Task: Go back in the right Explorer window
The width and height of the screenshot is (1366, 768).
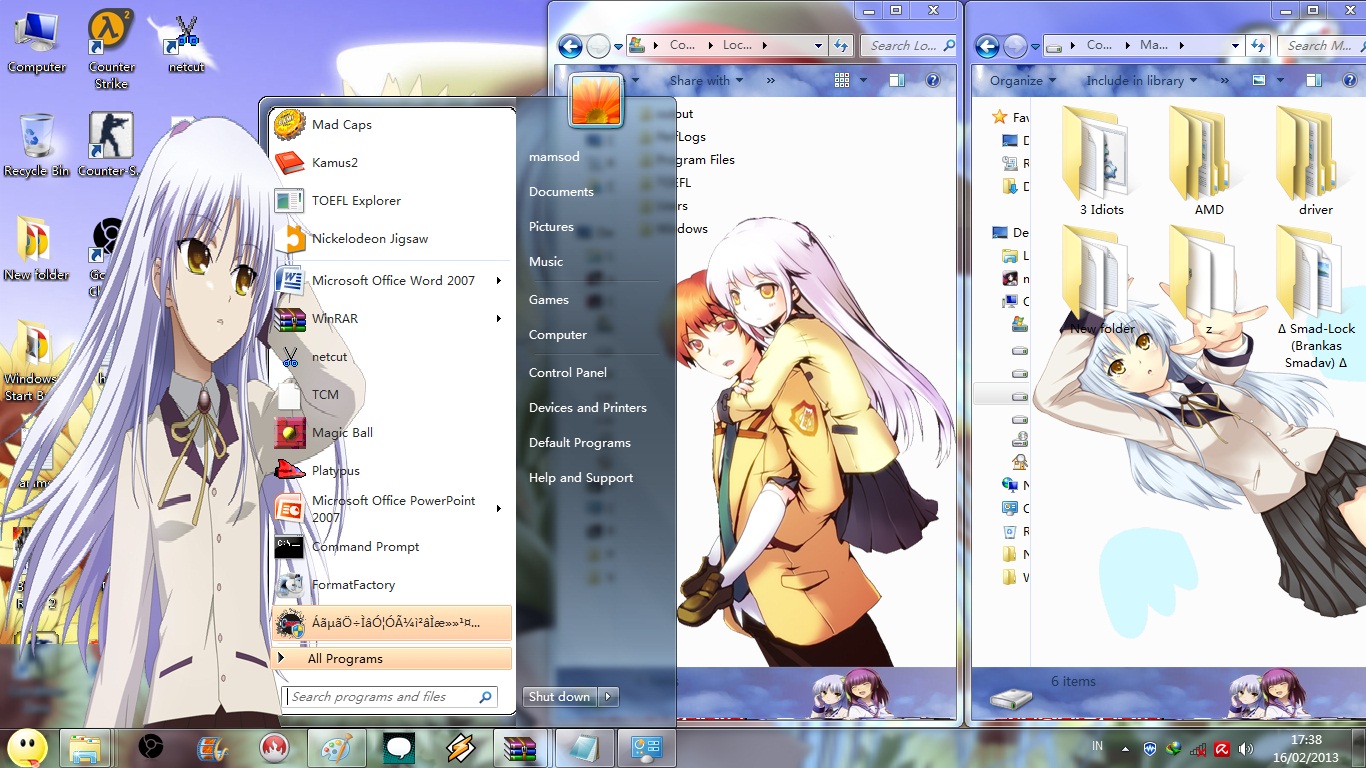Action: [987, 46]
